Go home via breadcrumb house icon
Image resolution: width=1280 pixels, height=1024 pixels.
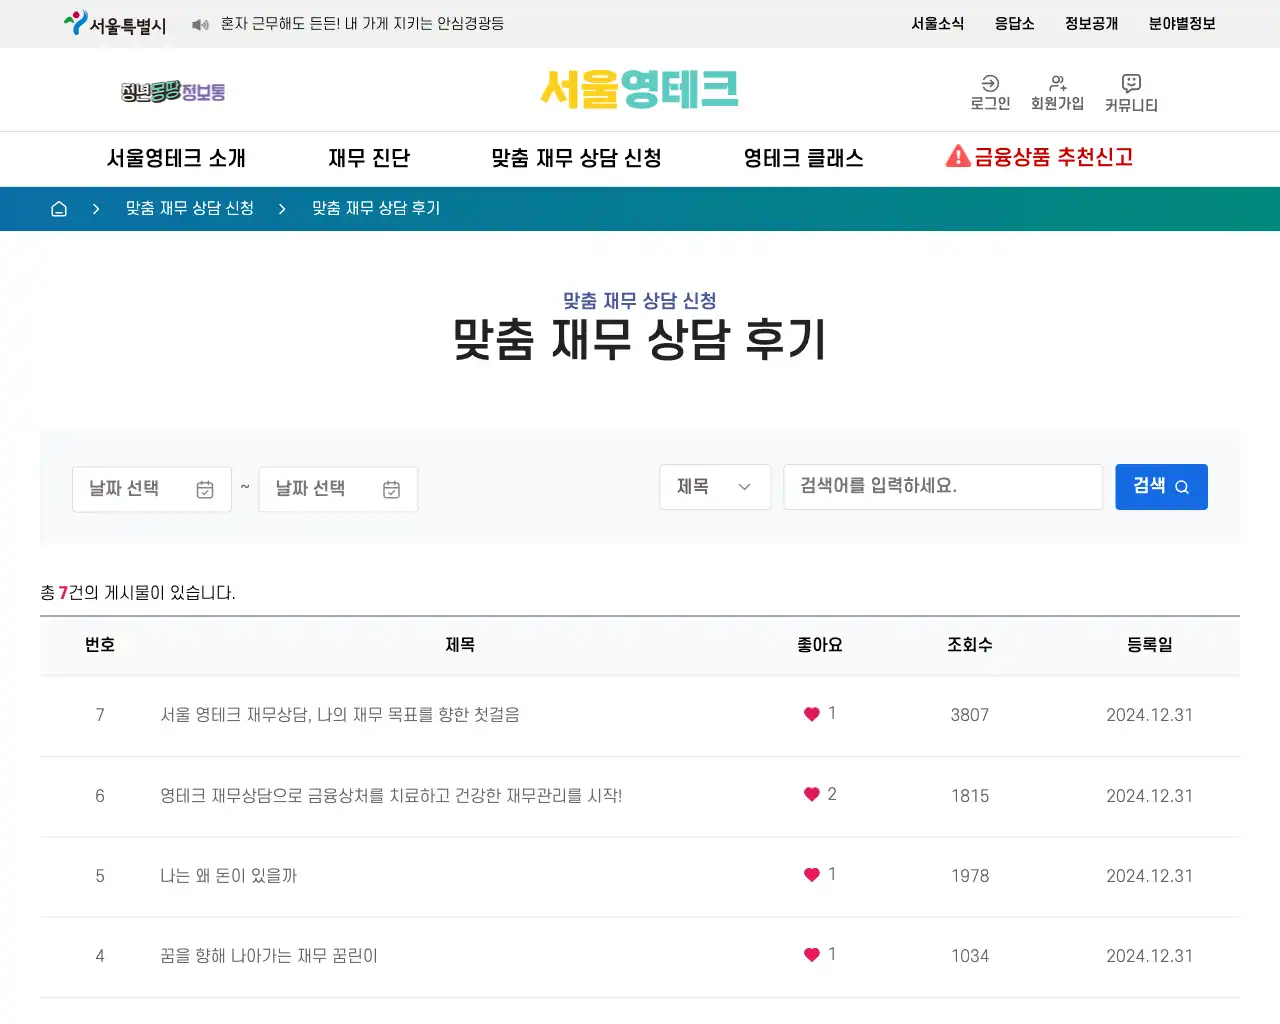click(59, 208)
